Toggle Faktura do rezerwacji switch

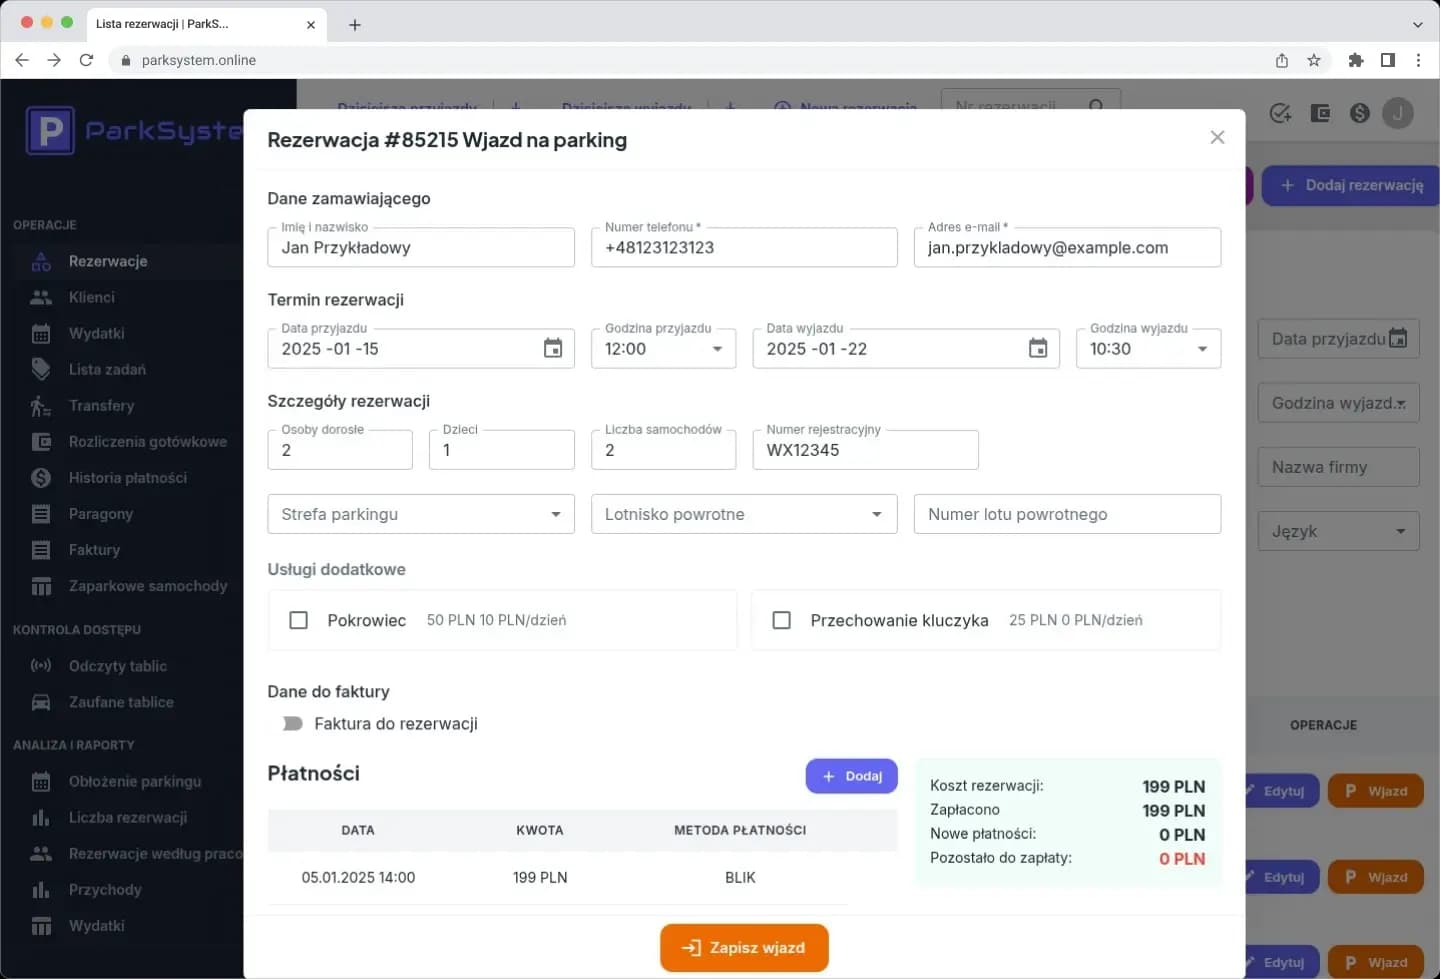point(292,723)
